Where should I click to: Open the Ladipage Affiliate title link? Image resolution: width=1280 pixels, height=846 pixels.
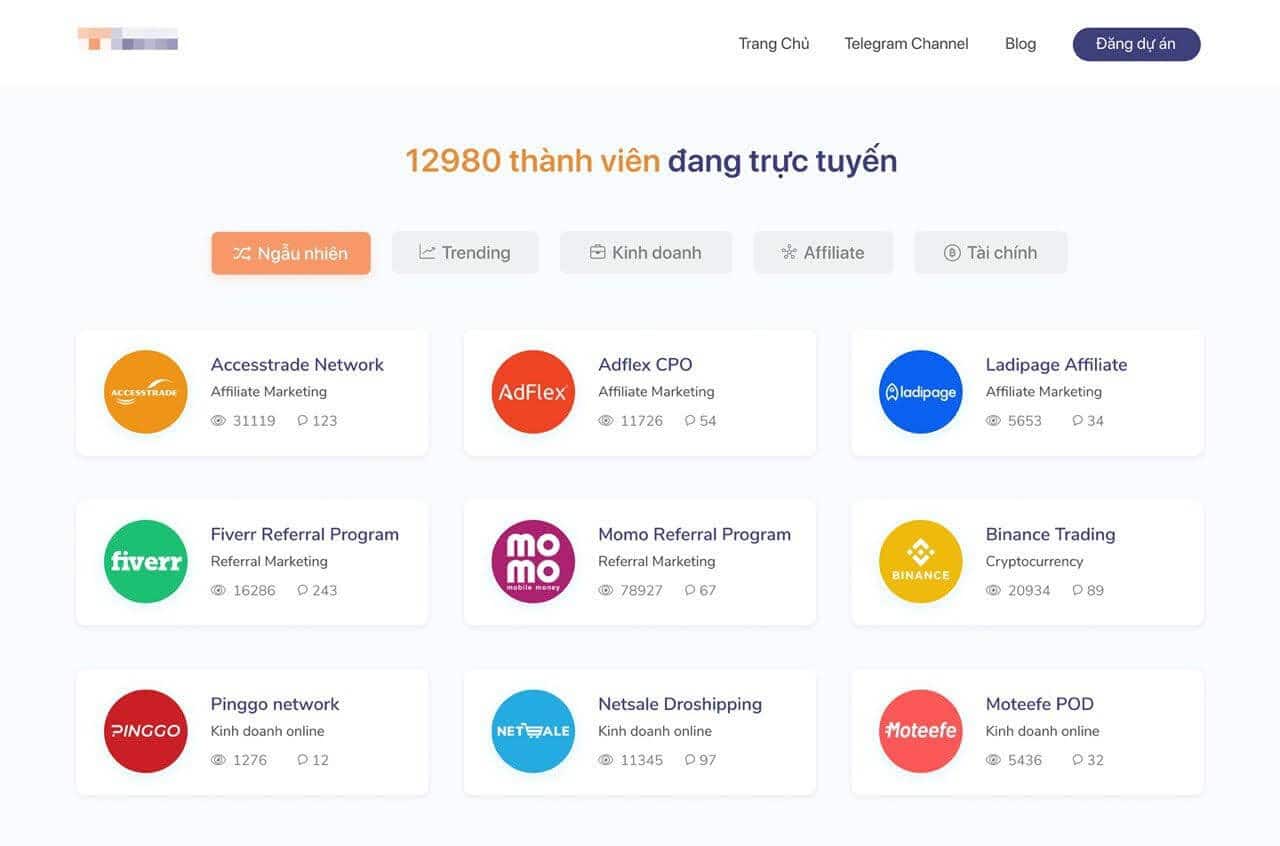coord(1056,365)
